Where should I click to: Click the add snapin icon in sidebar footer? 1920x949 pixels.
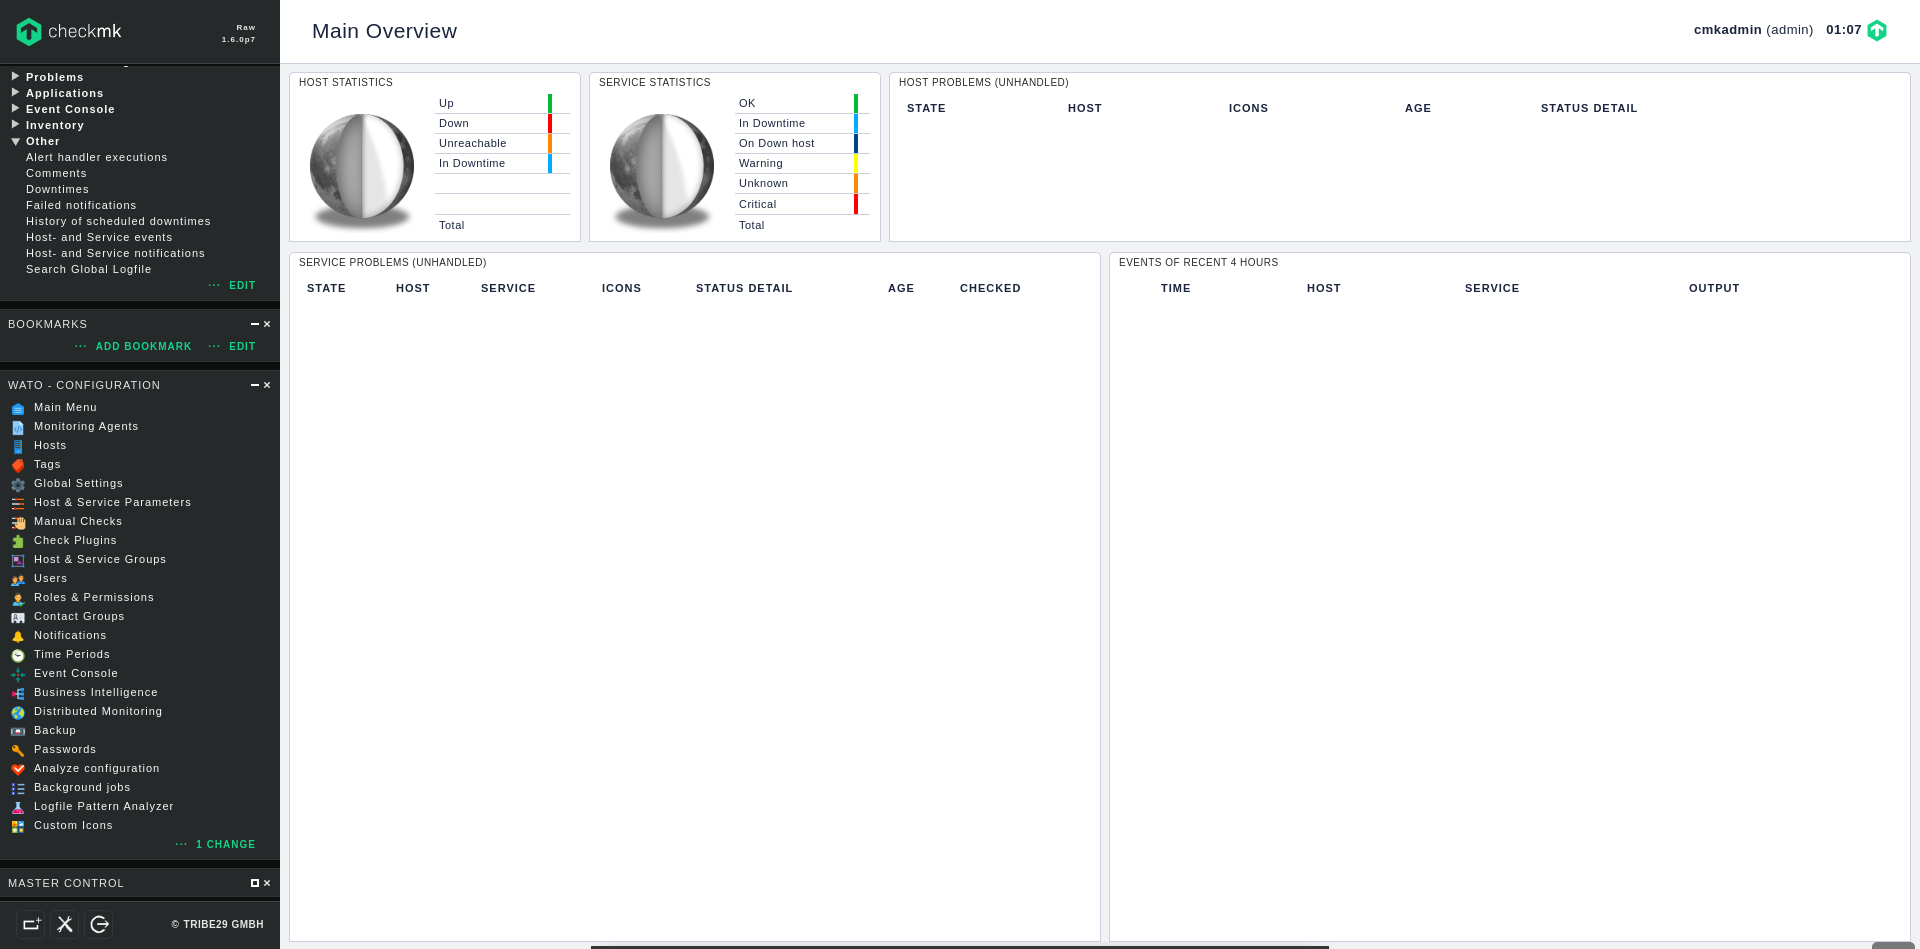(x=31, y=924)
